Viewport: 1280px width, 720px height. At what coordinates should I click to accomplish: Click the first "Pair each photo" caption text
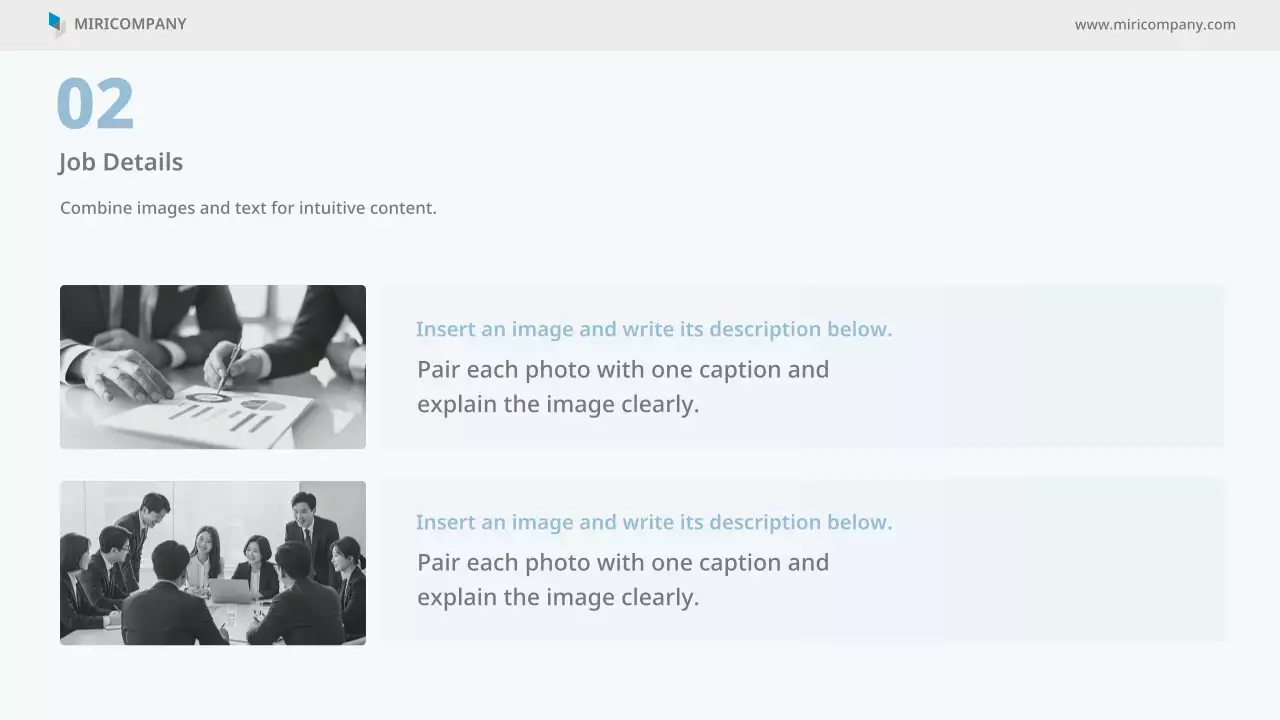pos(622,387)
